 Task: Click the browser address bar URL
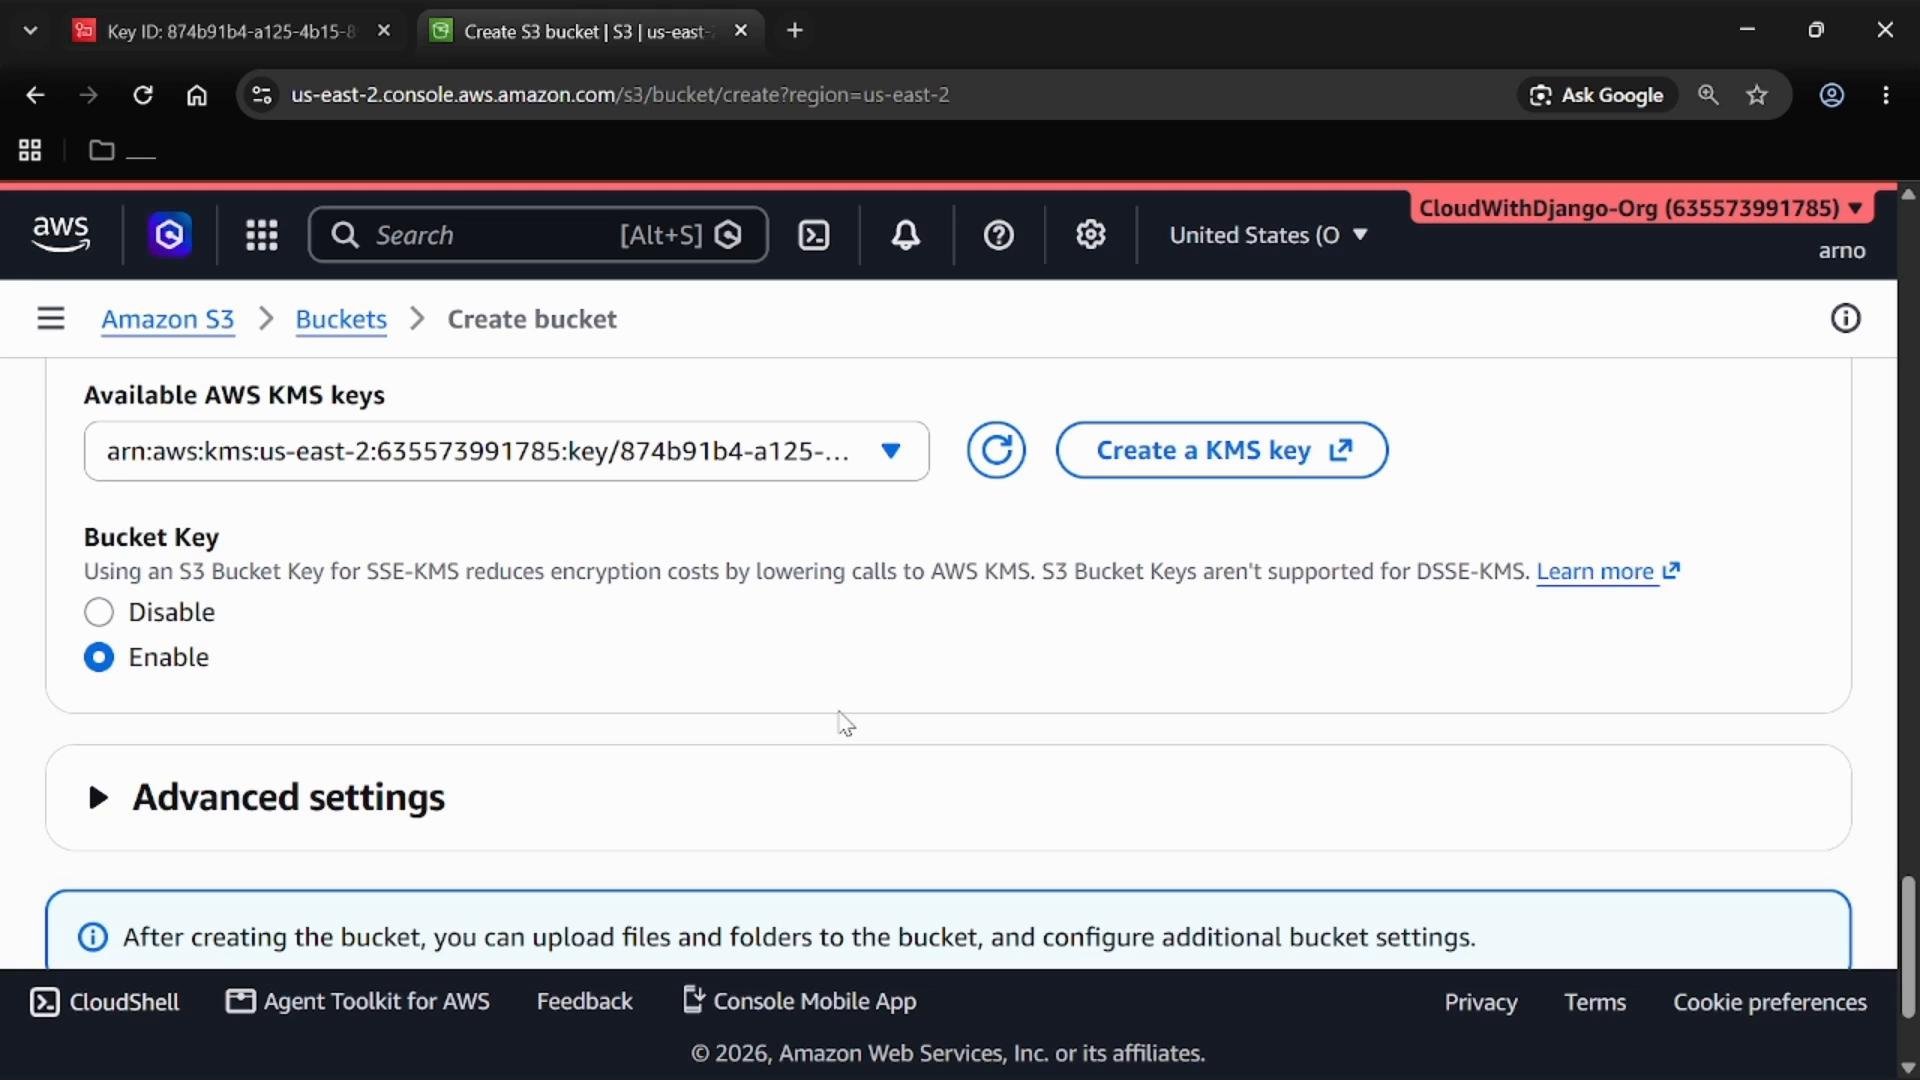tap(620, 95)
